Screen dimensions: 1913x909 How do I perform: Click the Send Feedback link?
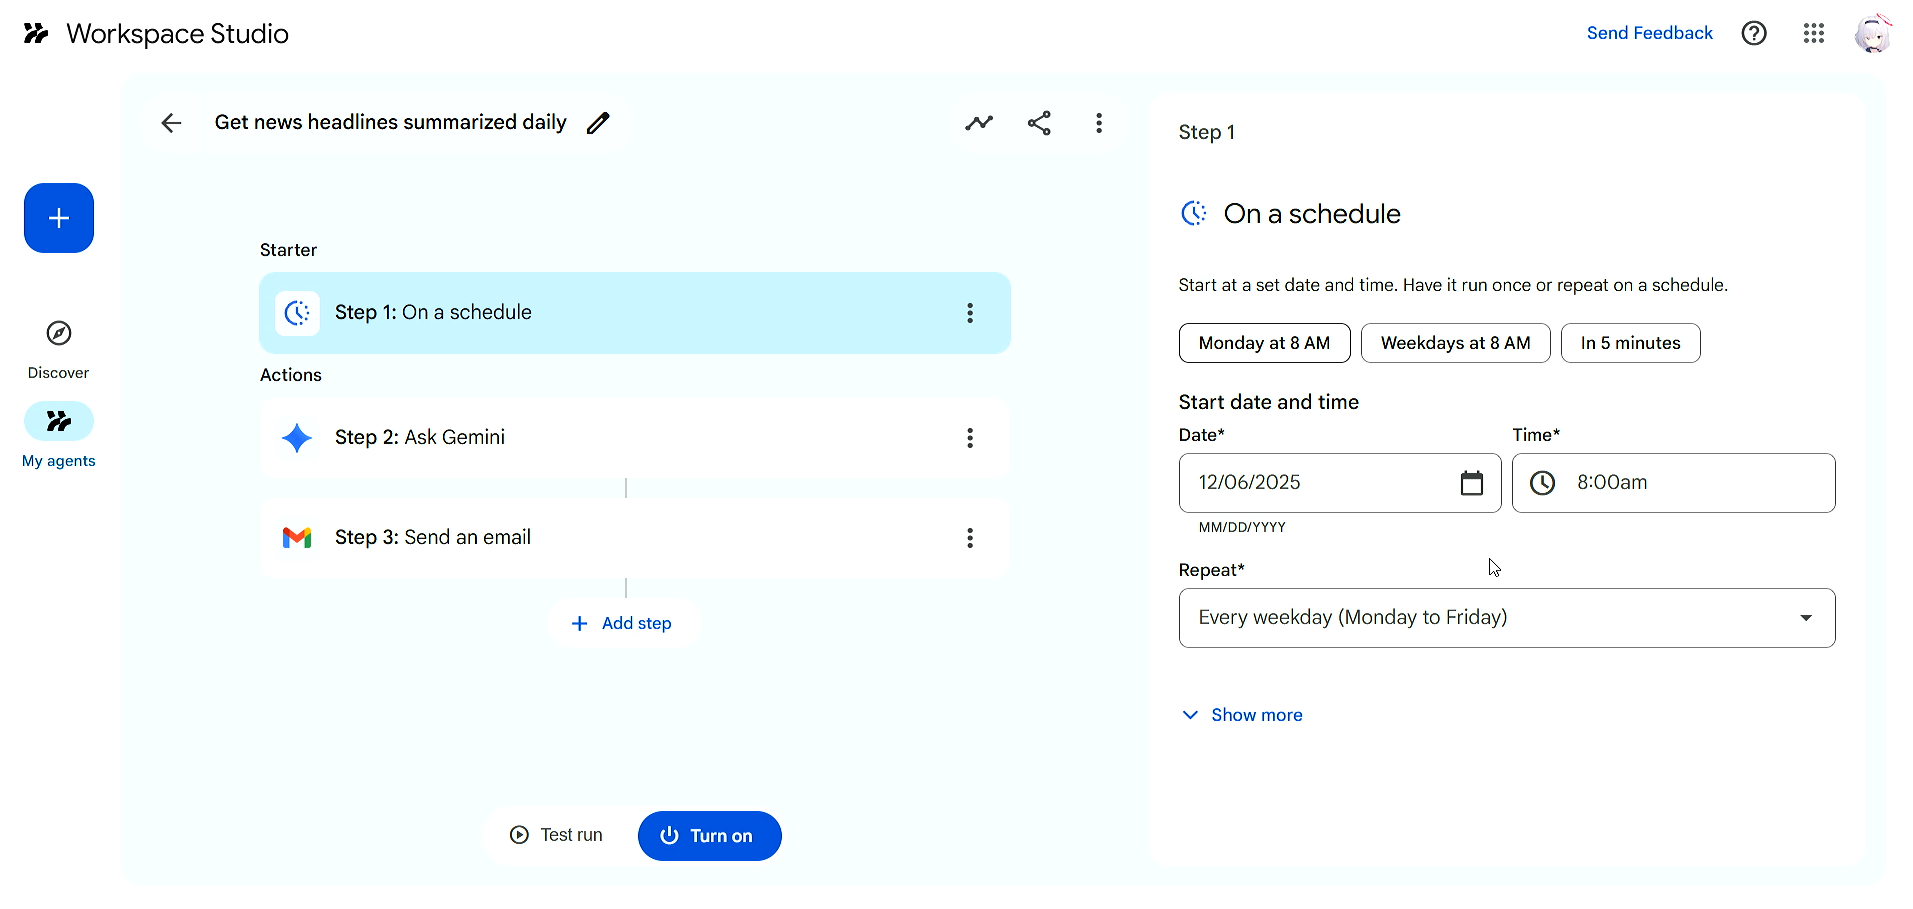[1649, 33]
